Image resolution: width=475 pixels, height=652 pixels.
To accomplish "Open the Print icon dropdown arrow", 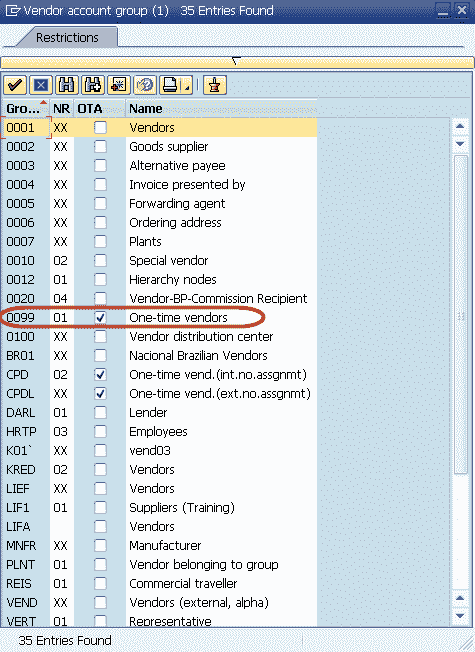I will 188,87.
